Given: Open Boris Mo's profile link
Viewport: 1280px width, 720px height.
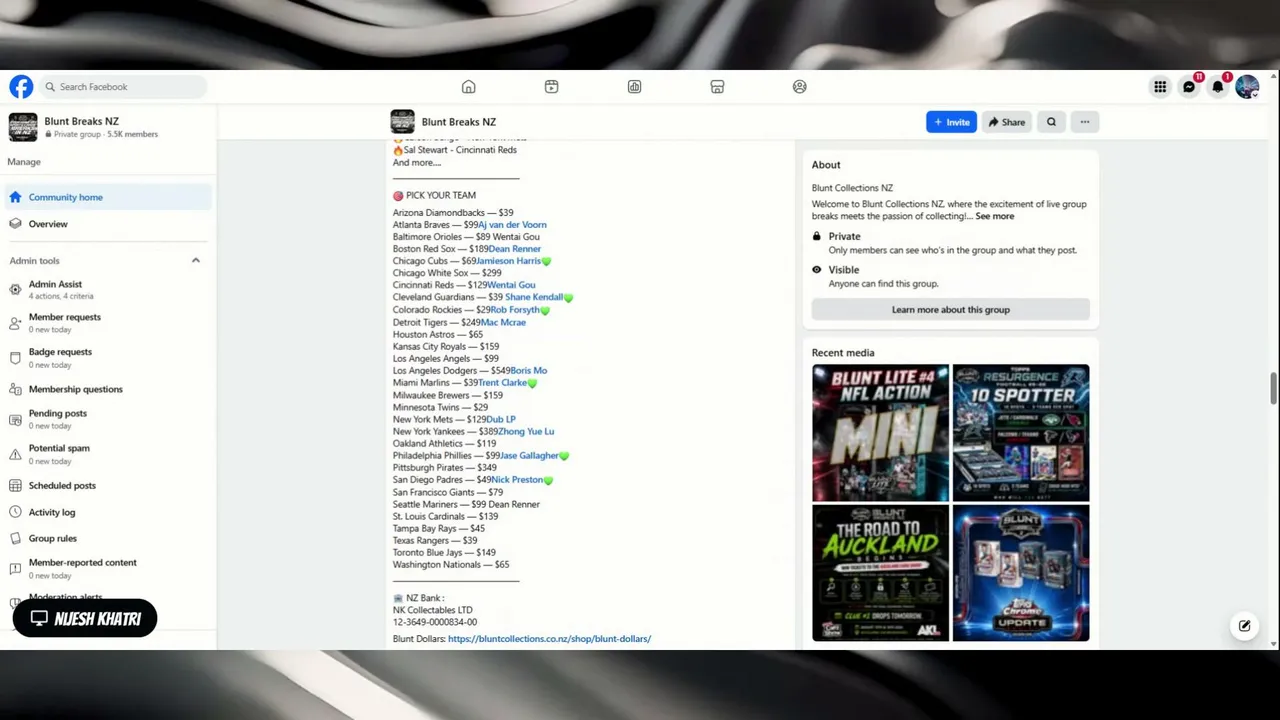Looking at the screenshot, I should [529, 371].
